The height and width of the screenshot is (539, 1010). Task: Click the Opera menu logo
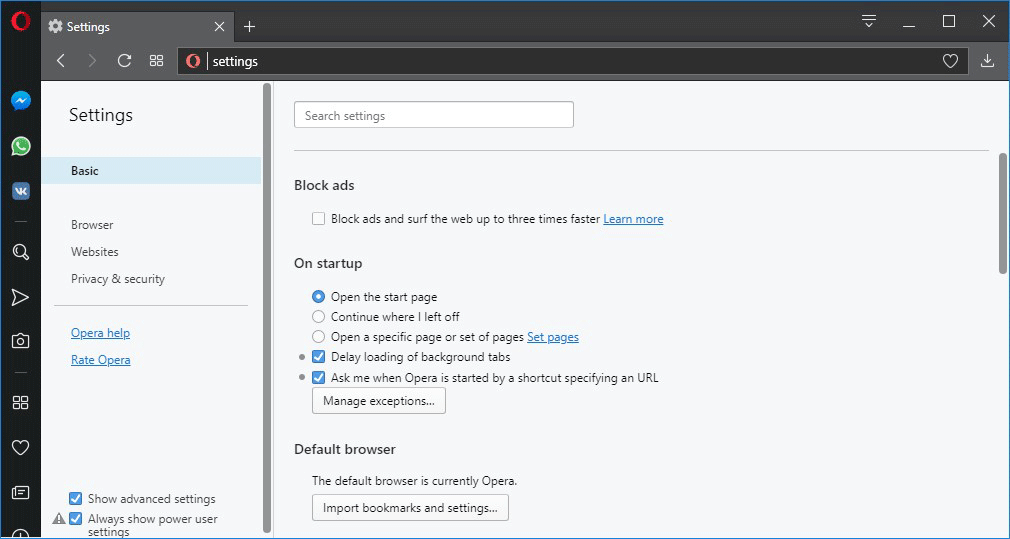(21, 22)
